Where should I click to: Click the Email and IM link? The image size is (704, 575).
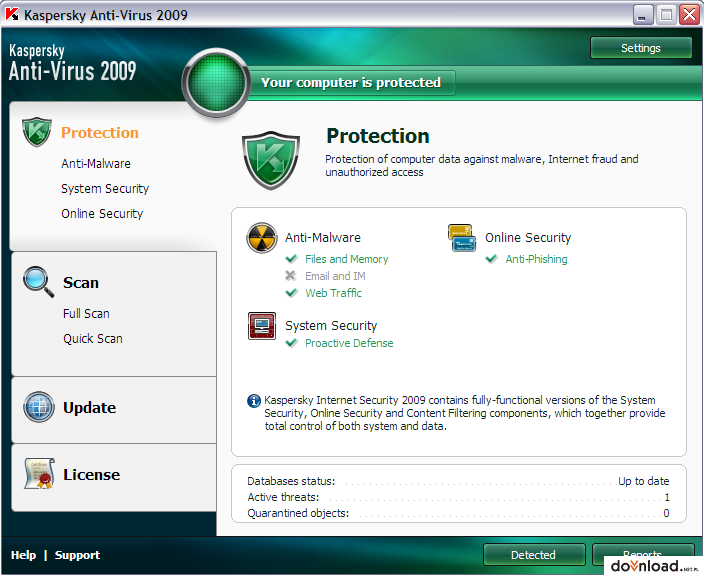tap(335, 276)
